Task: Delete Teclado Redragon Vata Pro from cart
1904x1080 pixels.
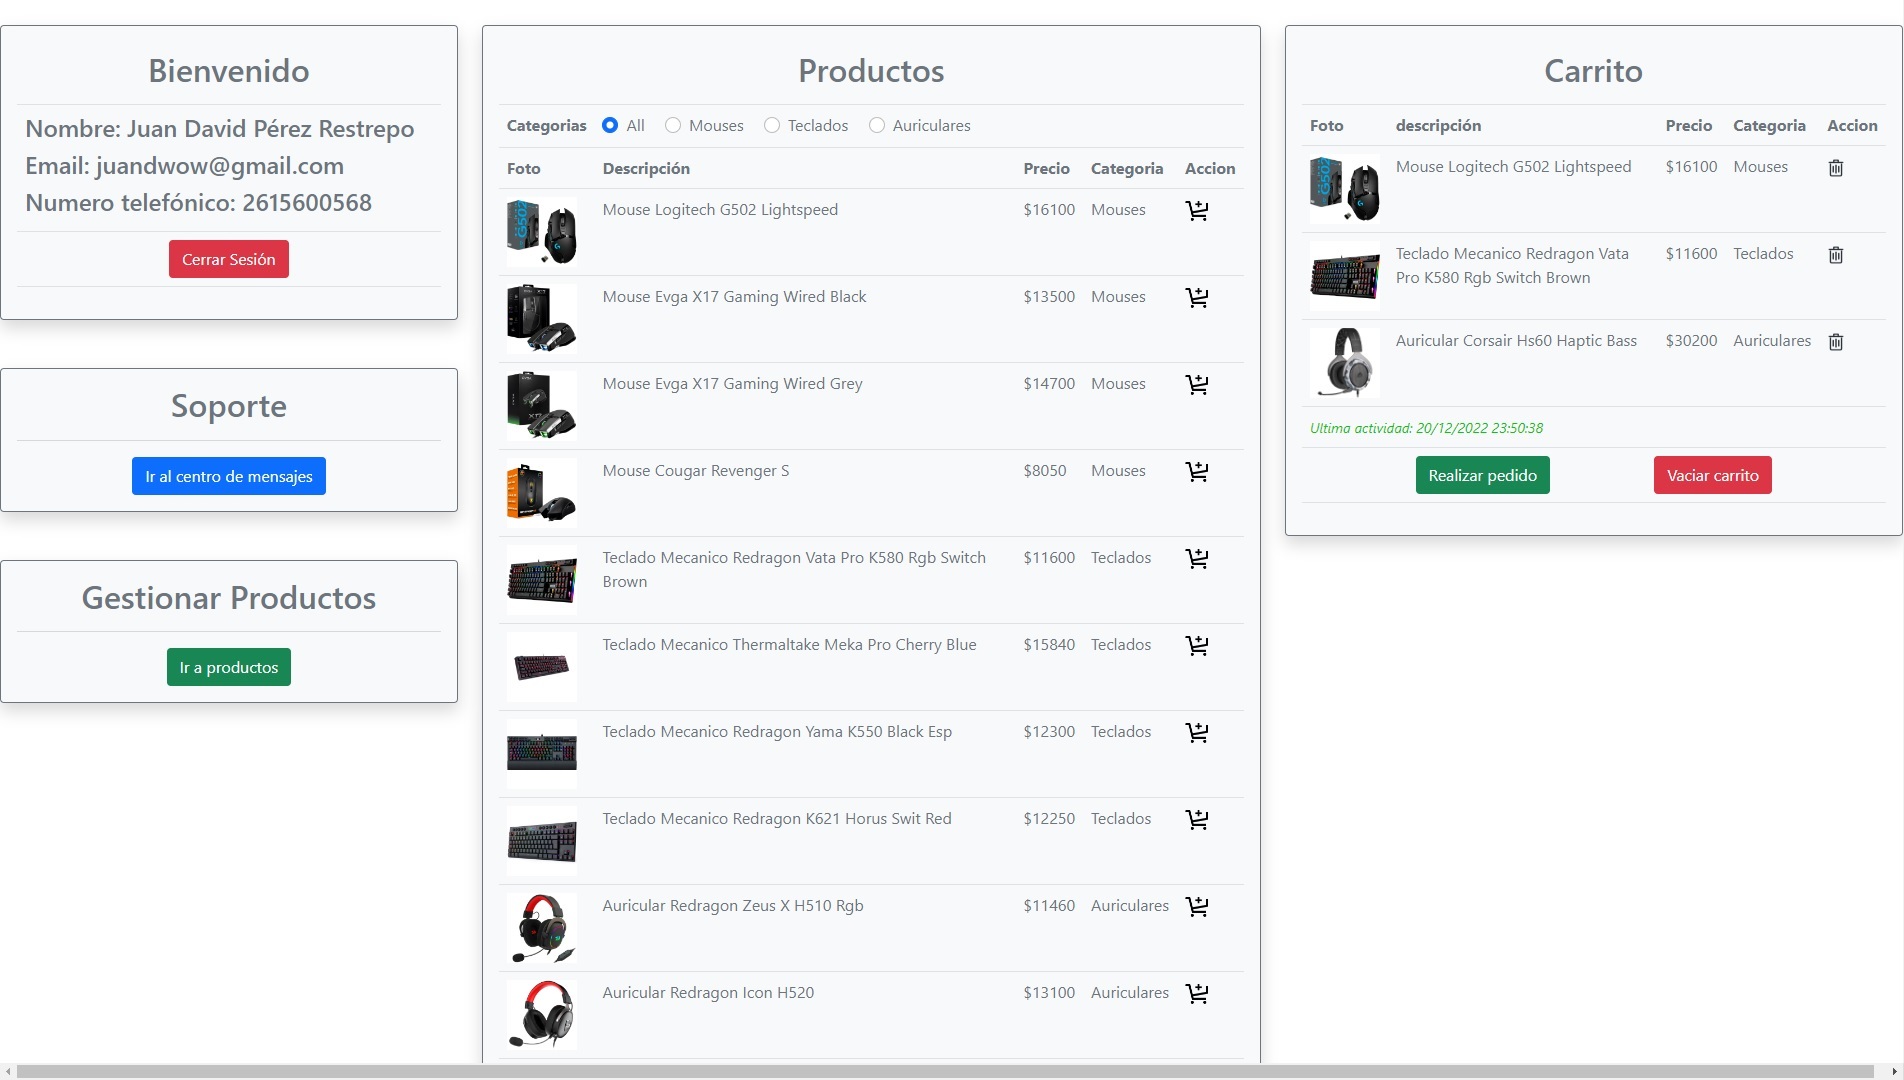Action: (x=1835, y=255)
